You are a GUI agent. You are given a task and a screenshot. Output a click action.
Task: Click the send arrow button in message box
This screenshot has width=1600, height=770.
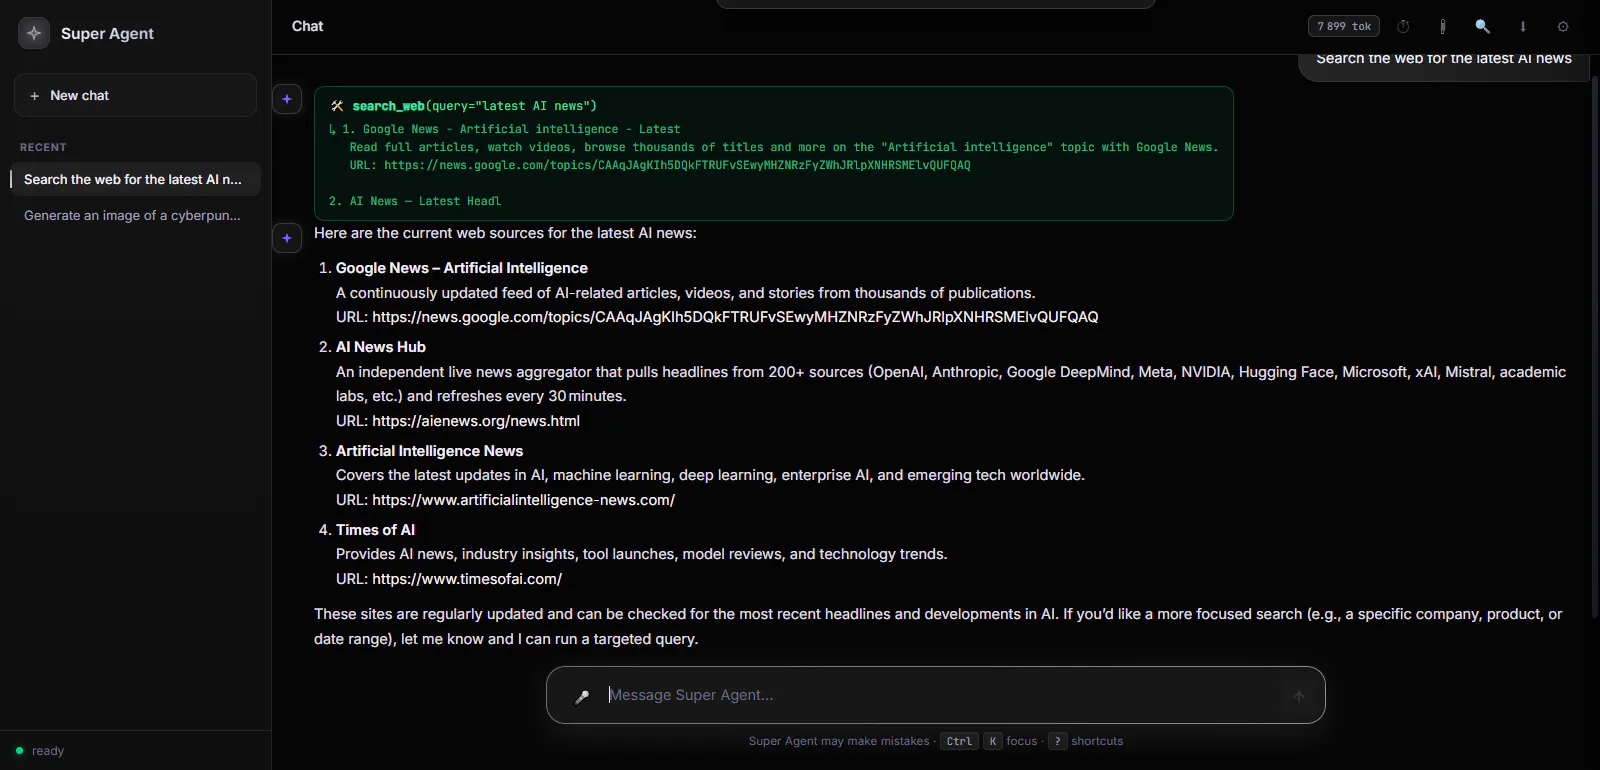coord(1299,696)
